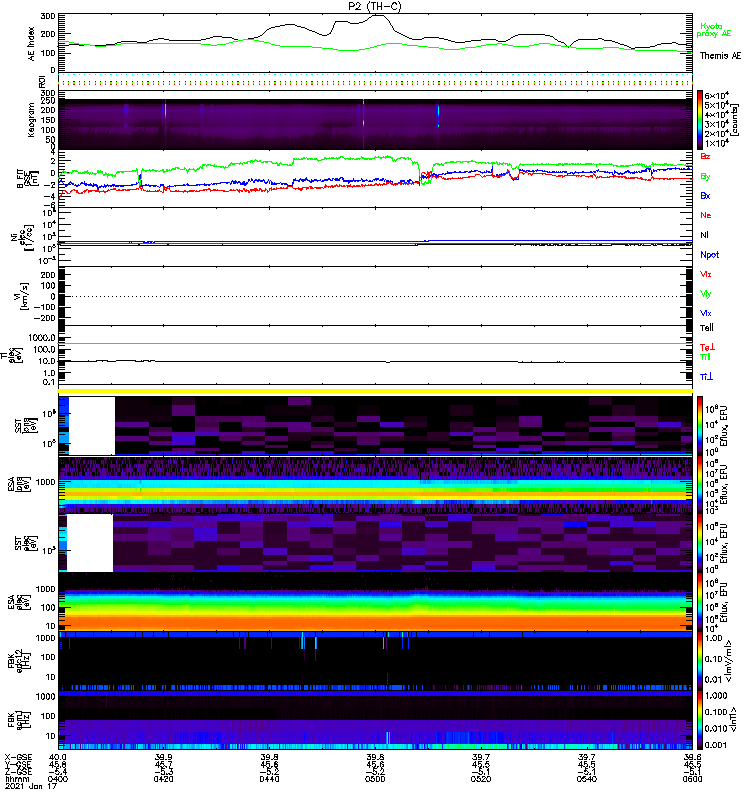The image size is (750, 800).
Task: Click the <|nT|> color bar unit label
Action: (735, 719)
